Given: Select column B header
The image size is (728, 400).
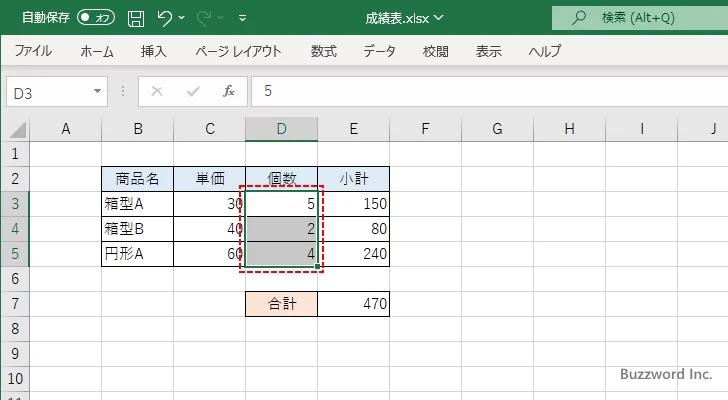Looking at the screenshot, I should [137, 129].
